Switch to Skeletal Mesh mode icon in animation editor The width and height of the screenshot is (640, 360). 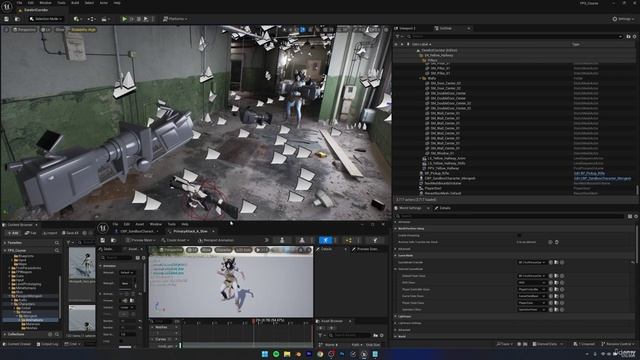pos(302,240)
